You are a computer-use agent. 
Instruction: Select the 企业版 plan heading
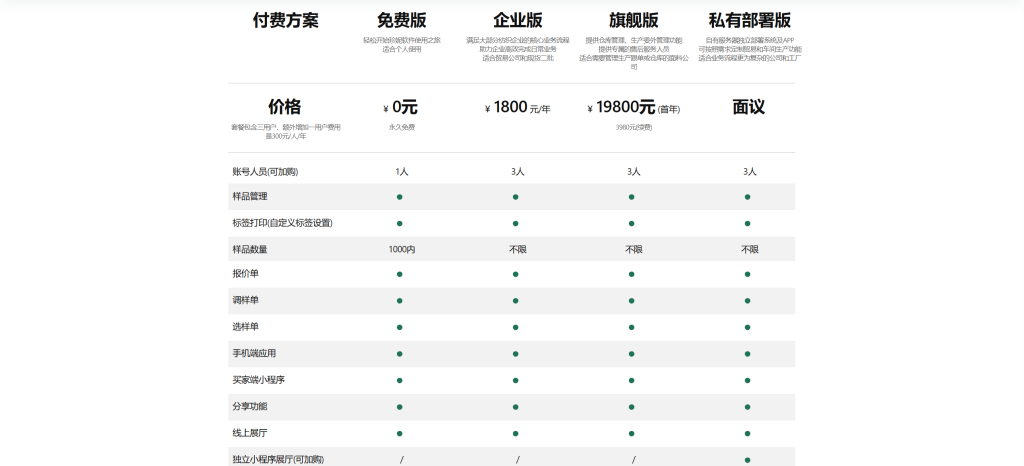click(518, 21)
